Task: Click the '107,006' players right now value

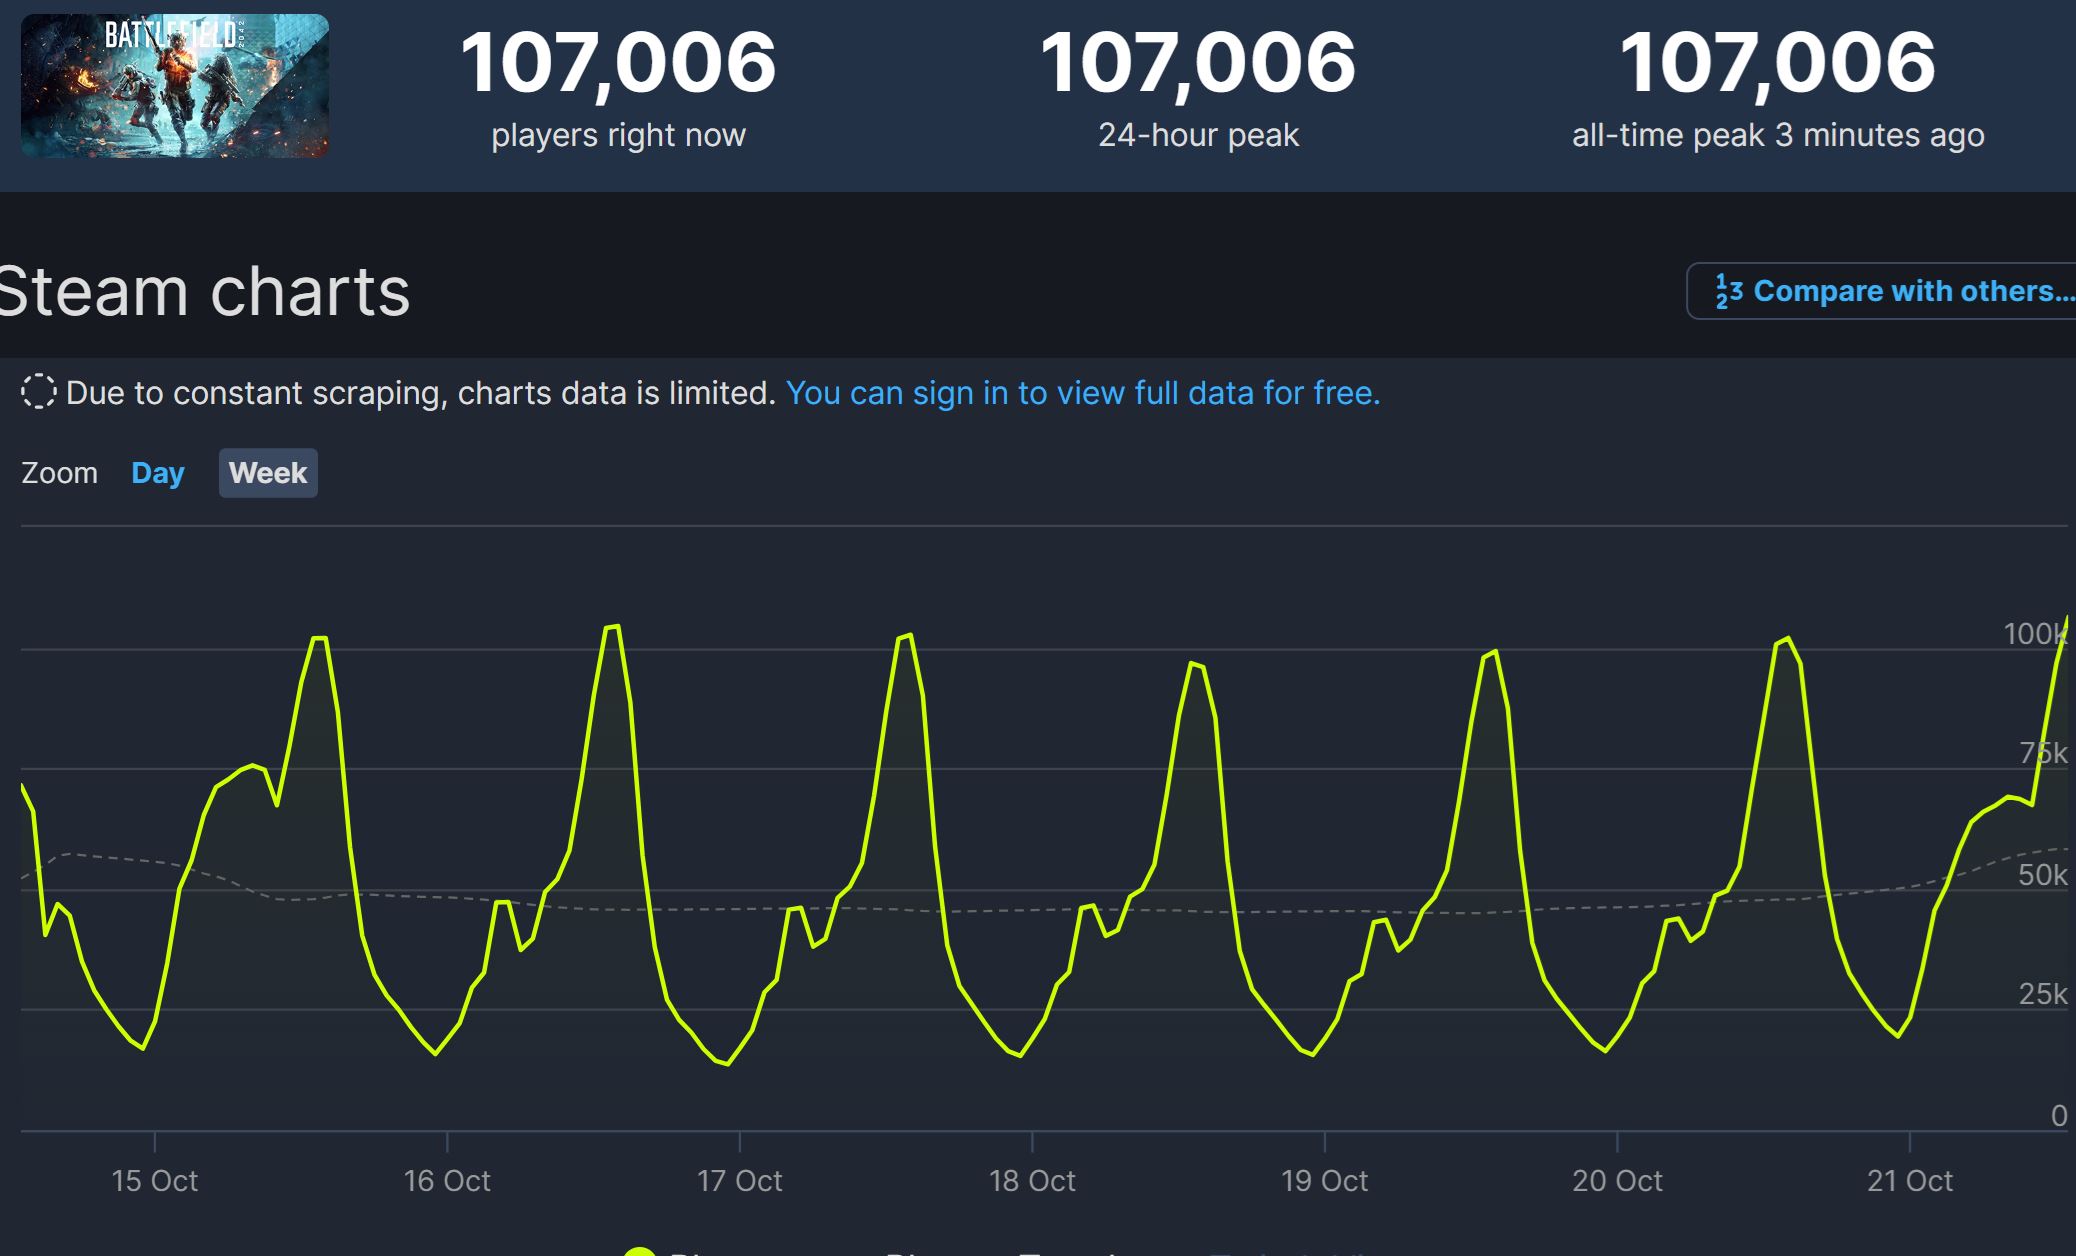Action: pos(618,62)
